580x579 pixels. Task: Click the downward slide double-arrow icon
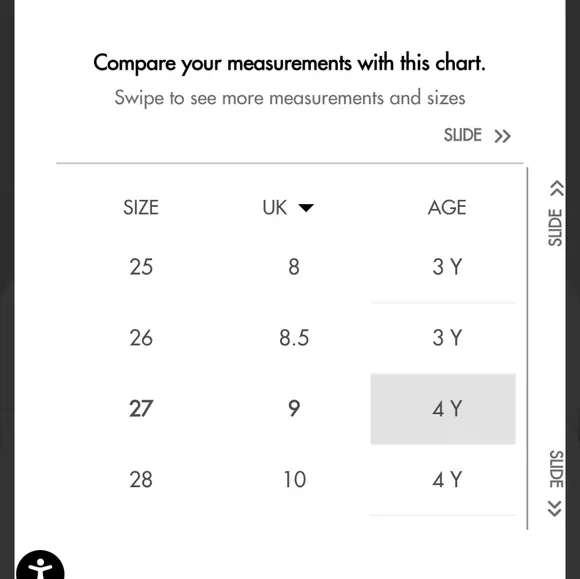(555, 509)
